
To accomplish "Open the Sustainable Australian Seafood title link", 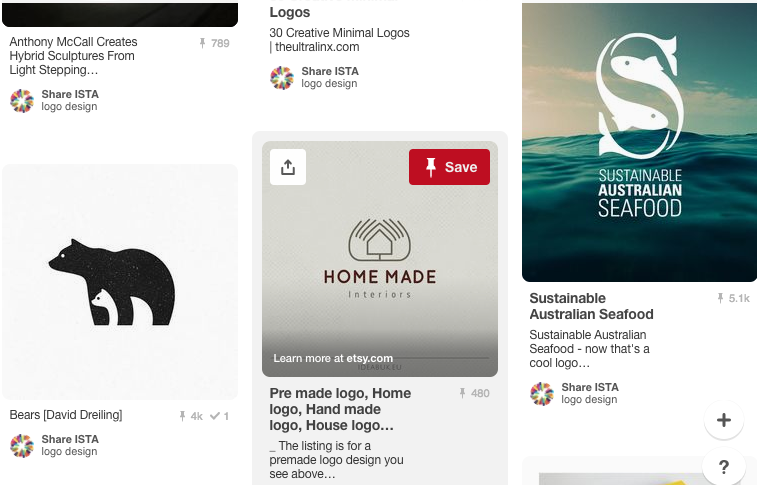I will tap(591, 306).
